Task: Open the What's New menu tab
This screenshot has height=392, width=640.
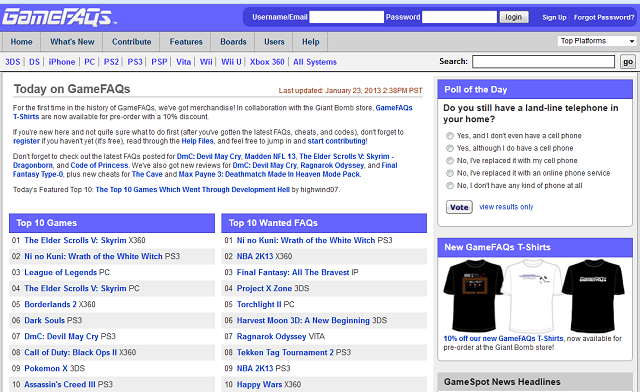Action: pos(72,42)
